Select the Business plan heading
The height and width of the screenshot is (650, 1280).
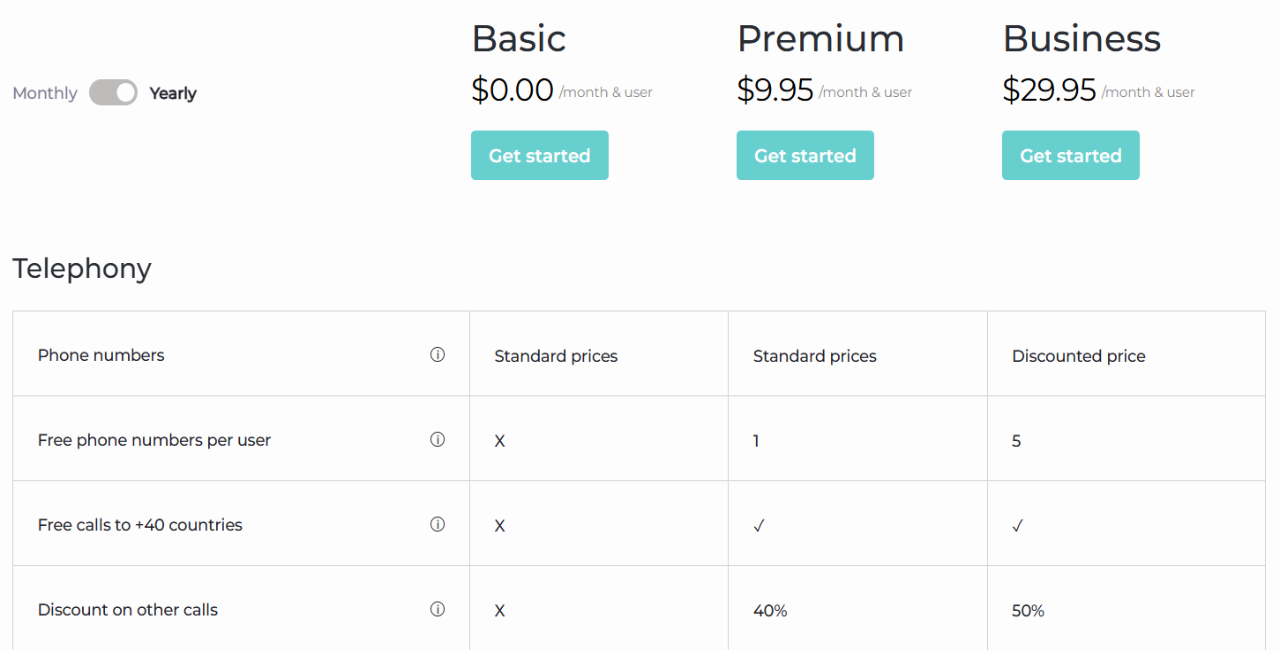pyautogui.click(x=1082, y=39)
